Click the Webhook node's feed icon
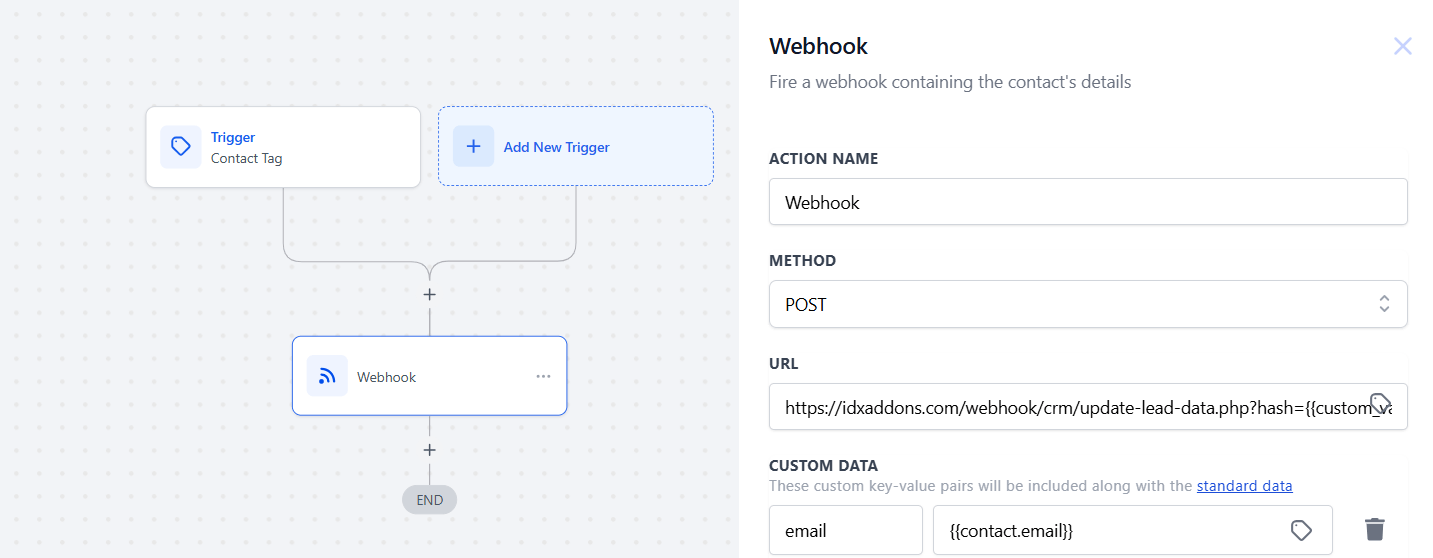 (x=327, y=376)
